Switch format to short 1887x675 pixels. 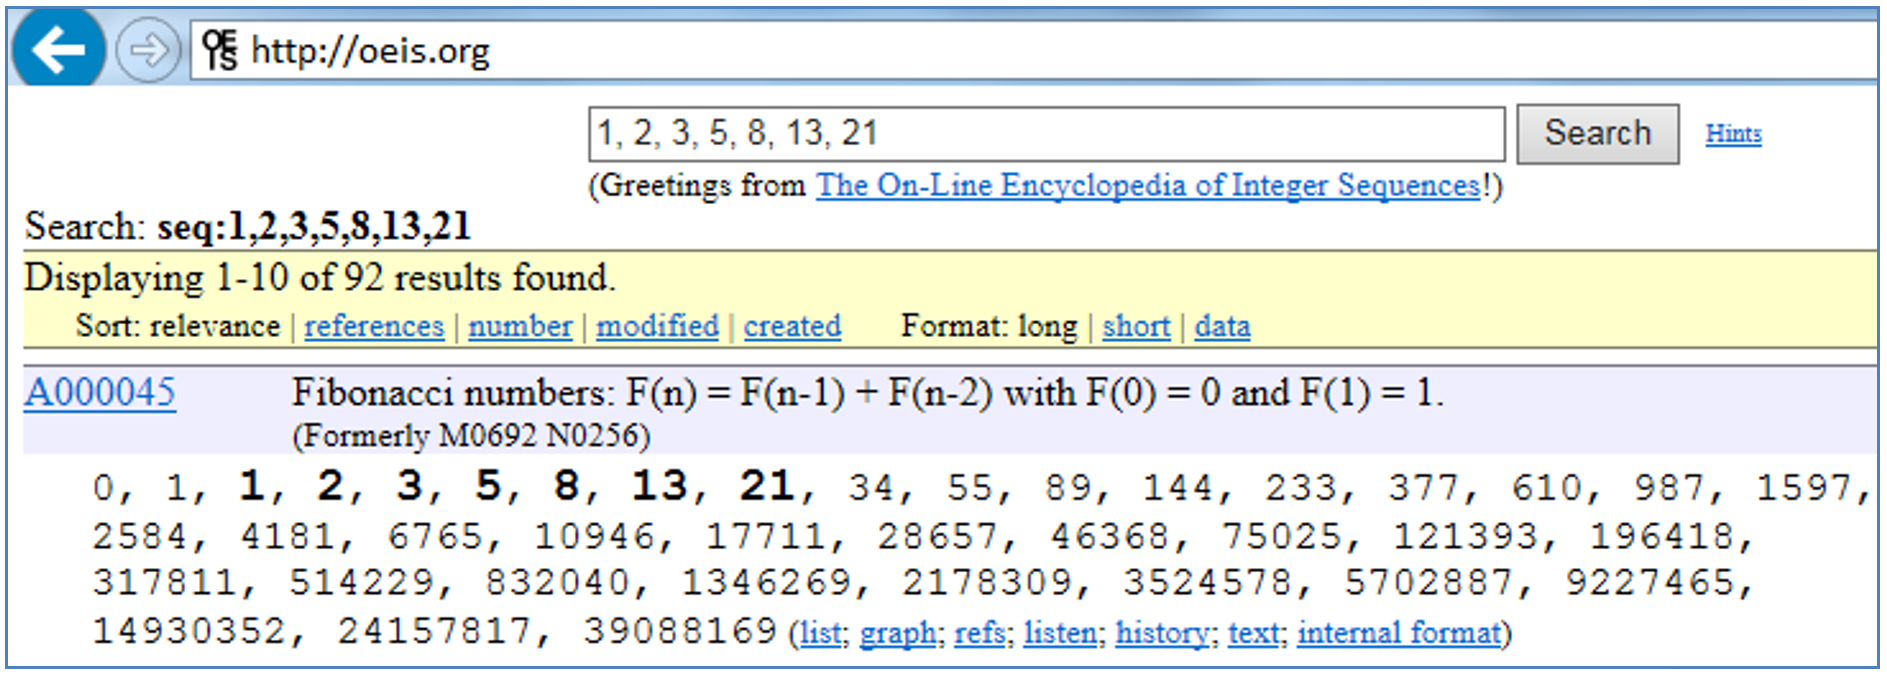tap(1136, 326)
